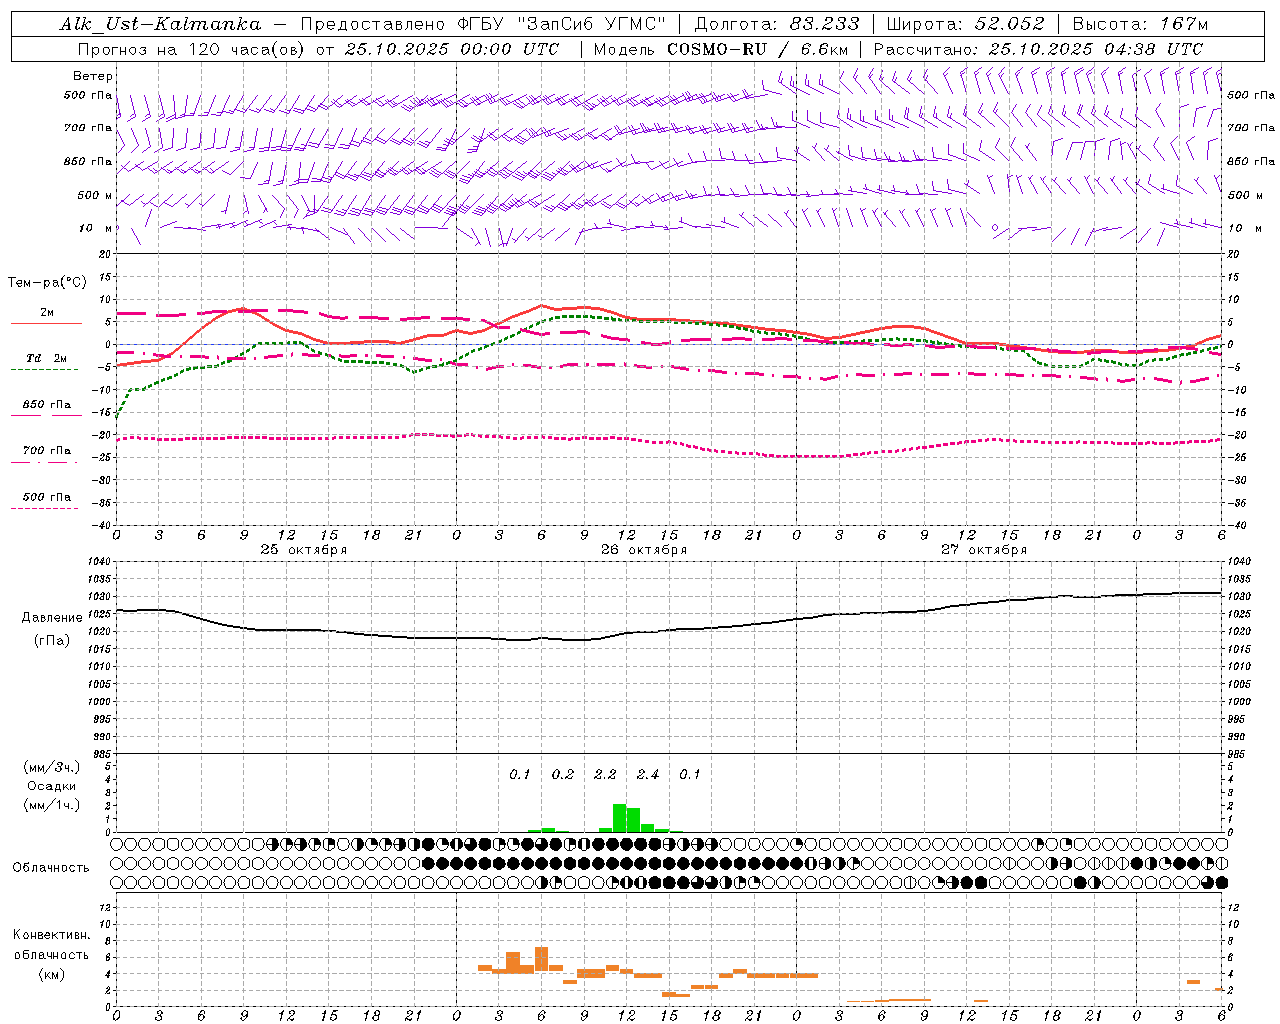
Task: Click the Td 2м dew point legend entry
Action: (x=47, y=358)
